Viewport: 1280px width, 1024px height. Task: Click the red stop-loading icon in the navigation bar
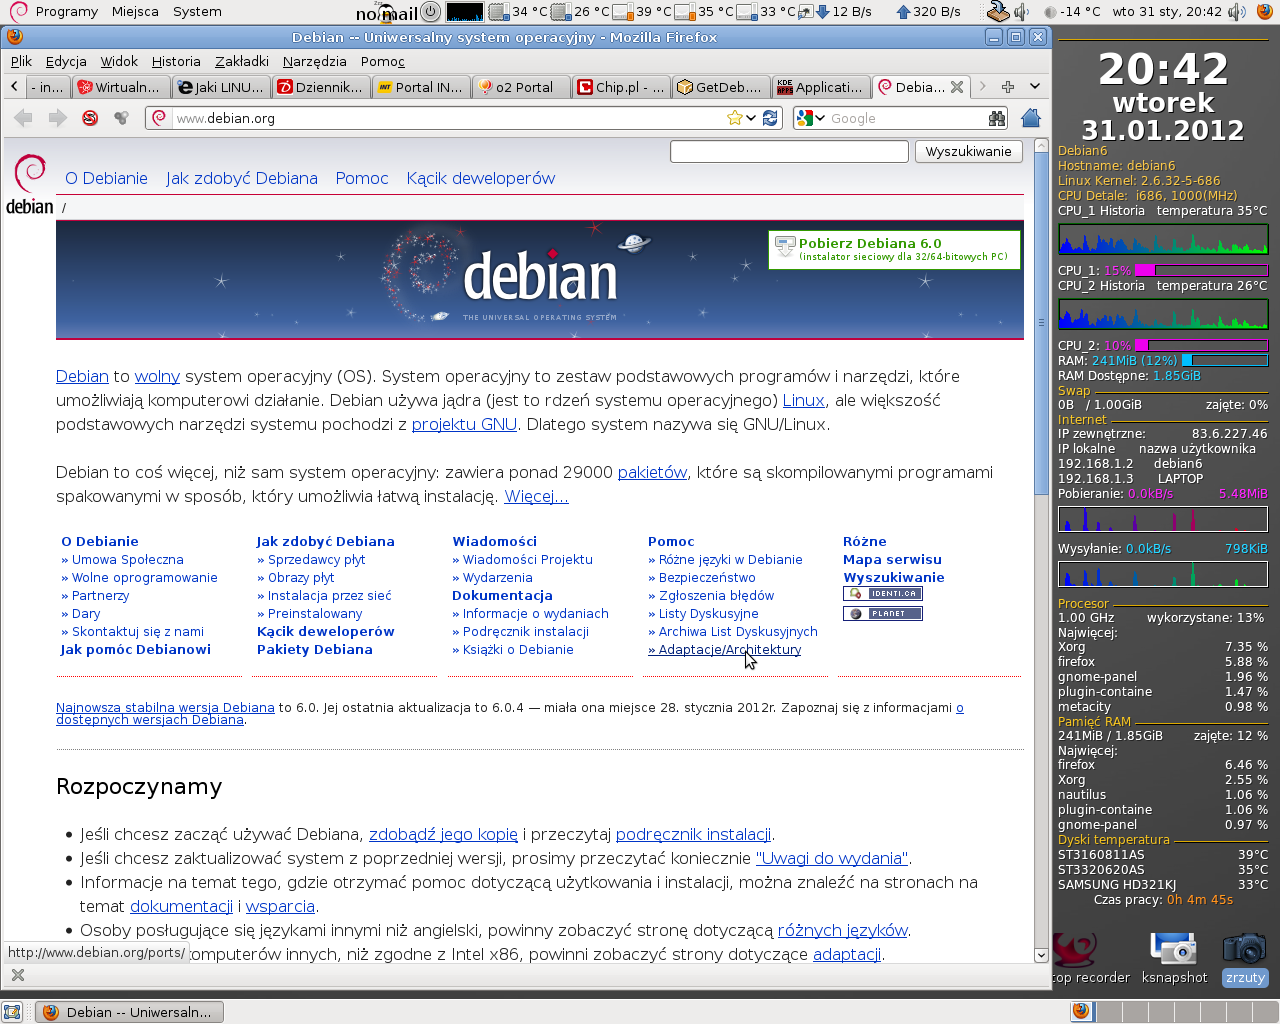tap(90, 118)
